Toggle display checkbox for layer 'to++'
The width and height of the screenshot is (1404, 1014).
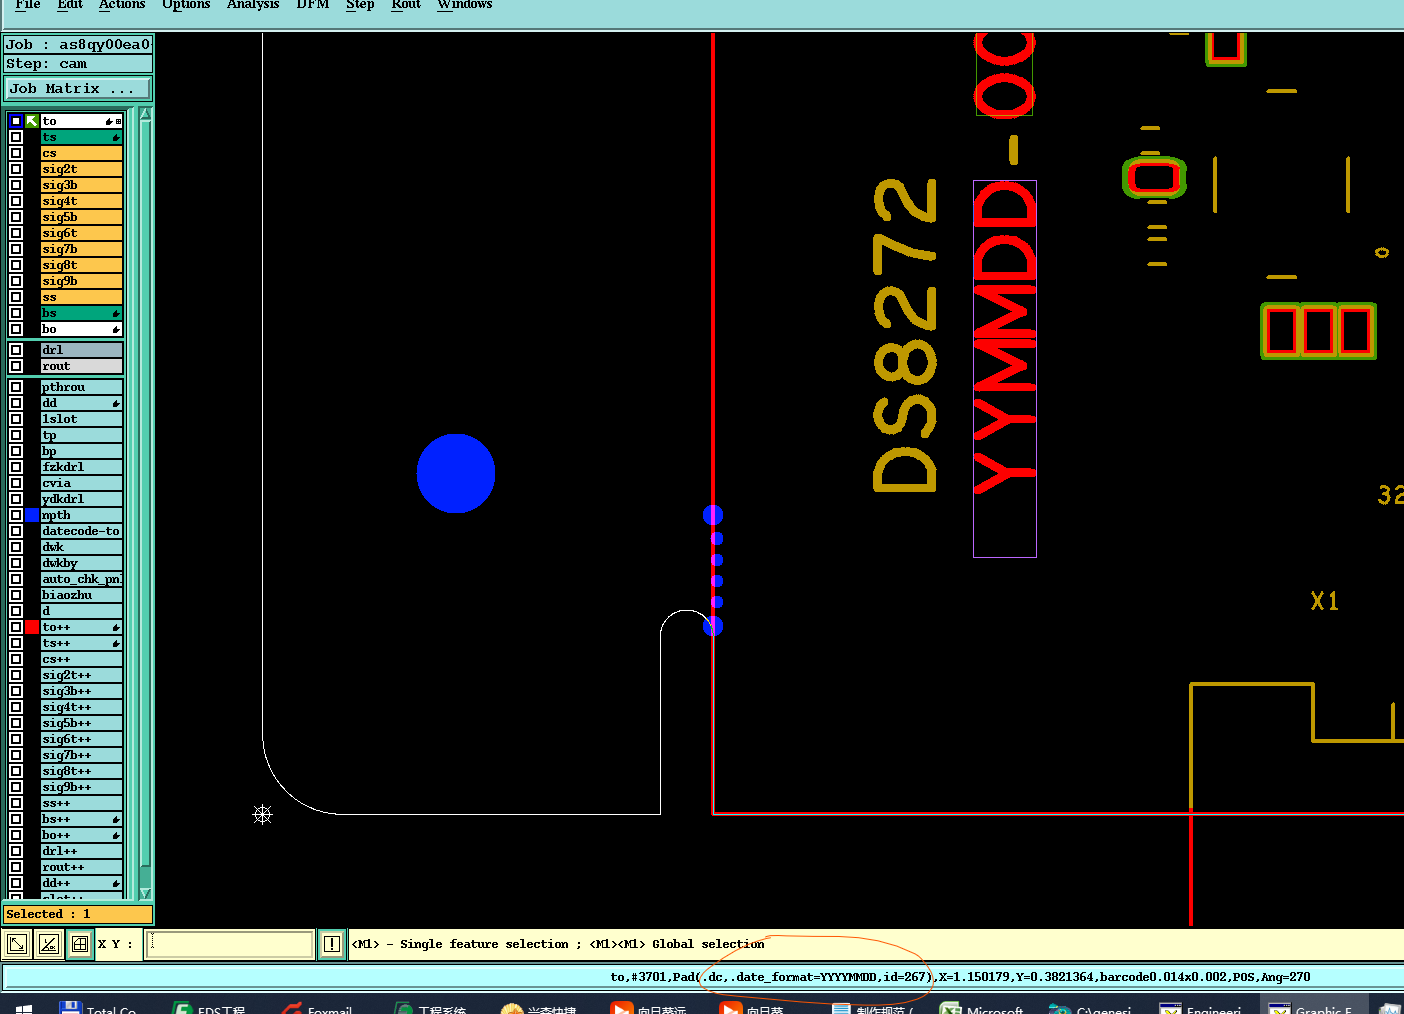point(16,627)
